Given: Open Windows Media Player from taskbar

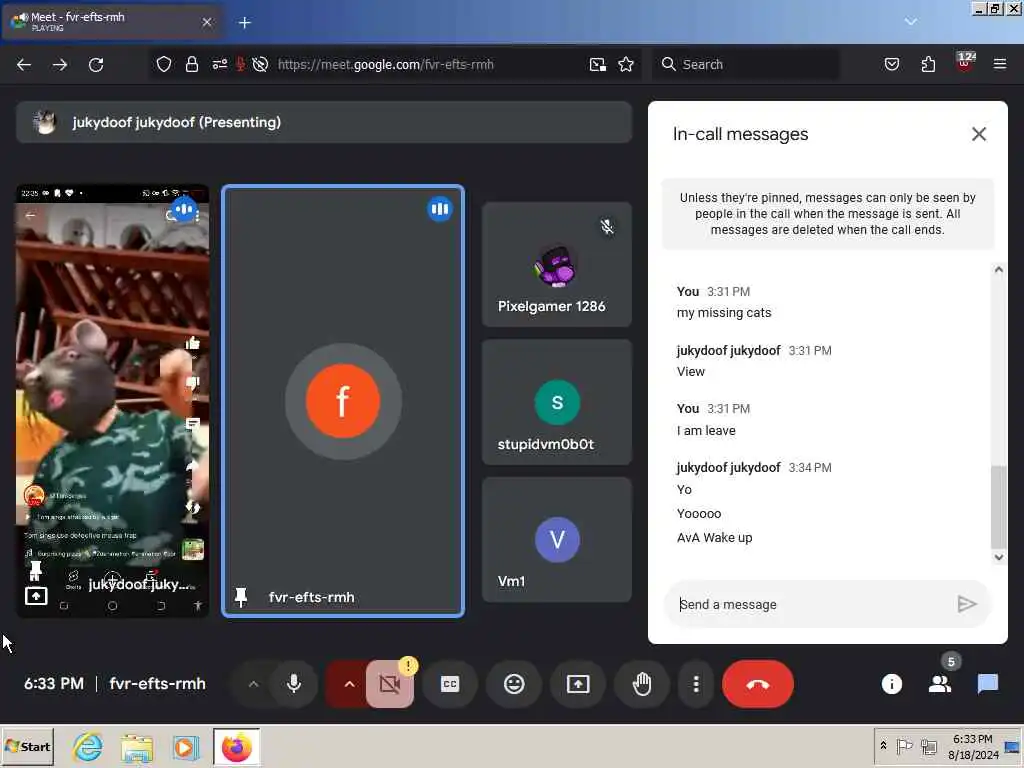Looking at the screenshot, I should pos(185,748).
